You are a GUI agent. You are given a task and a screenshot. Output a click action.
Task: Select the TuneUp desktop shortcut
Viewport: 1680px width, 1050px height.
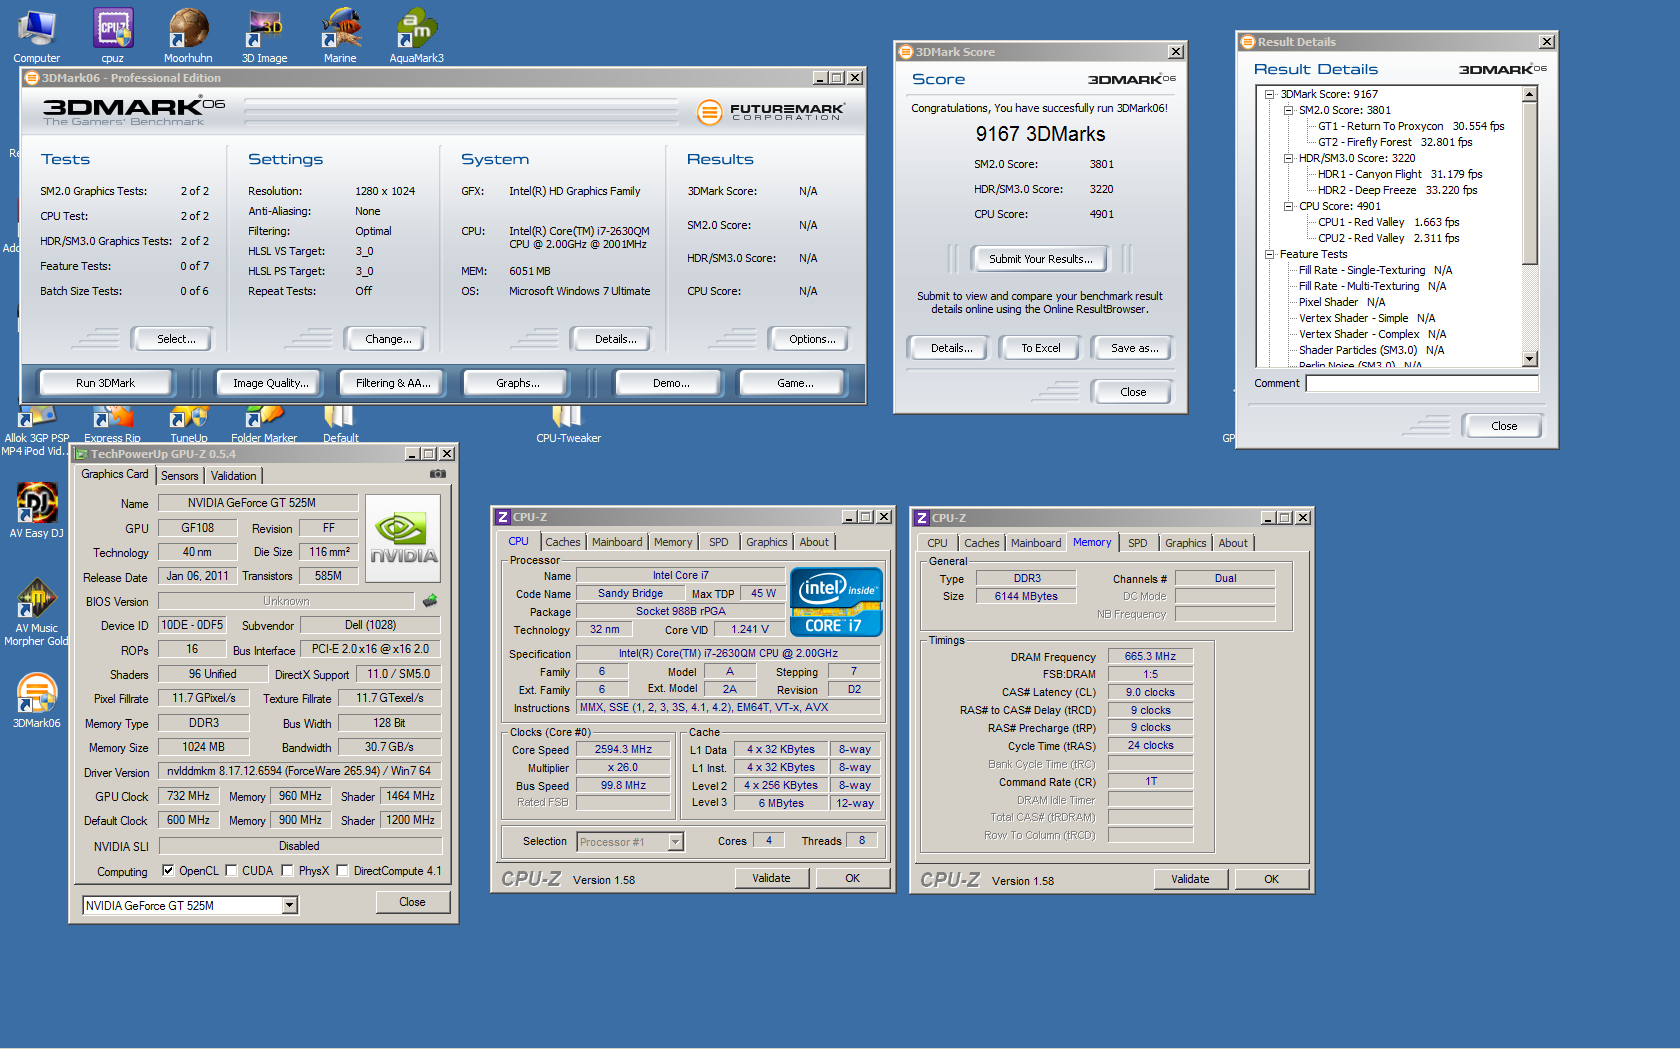189,424
